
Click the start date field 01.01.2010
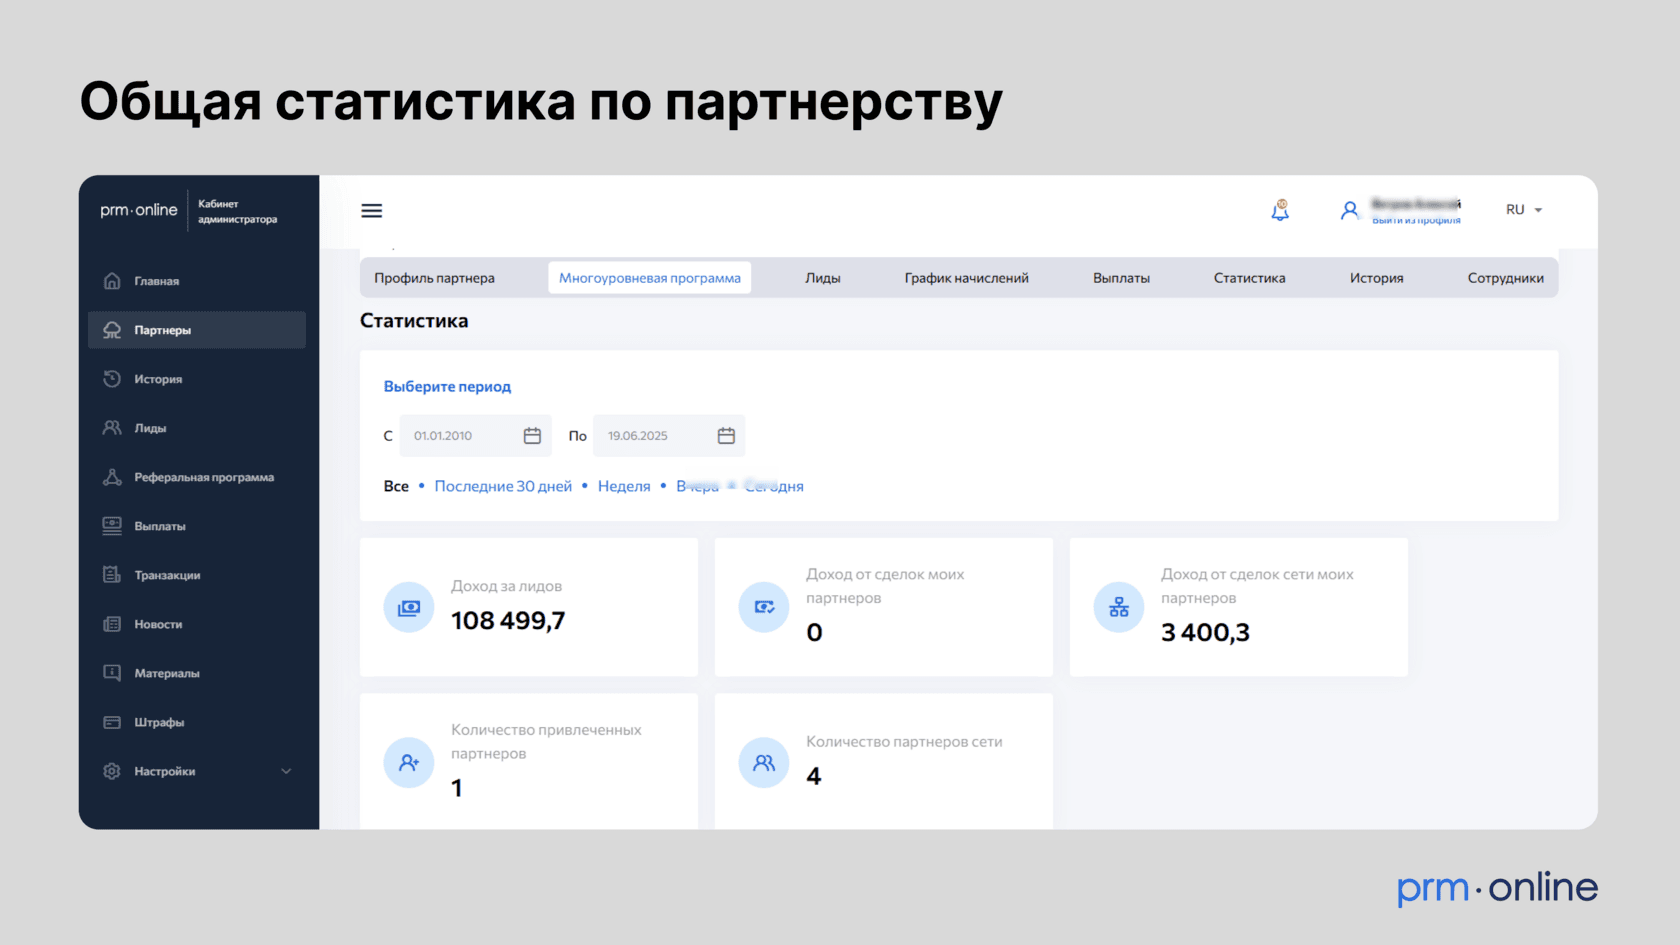475,436
